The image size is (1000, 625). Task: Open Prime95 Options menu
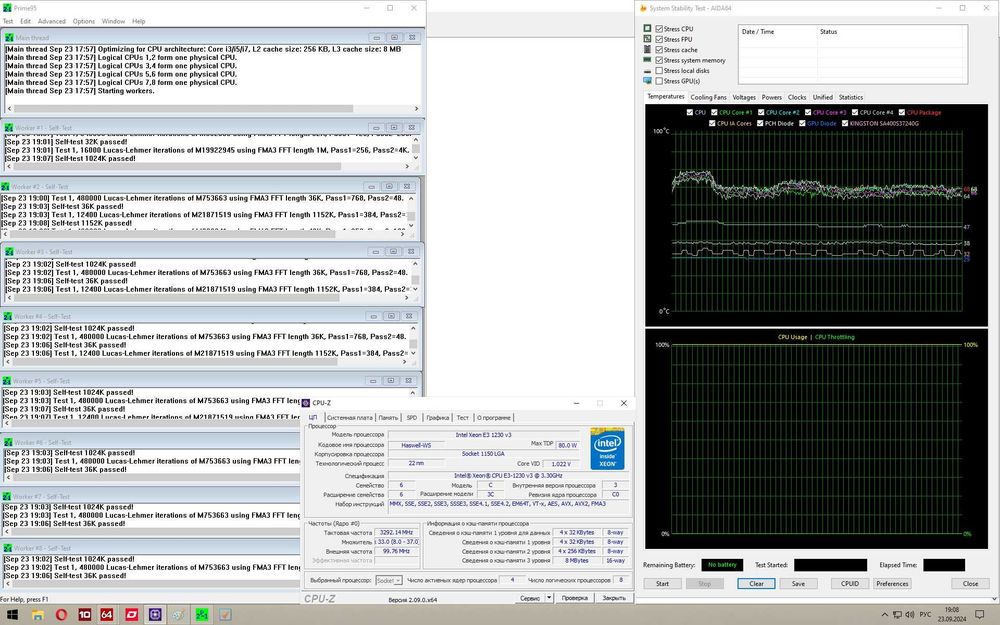(84, 21)
